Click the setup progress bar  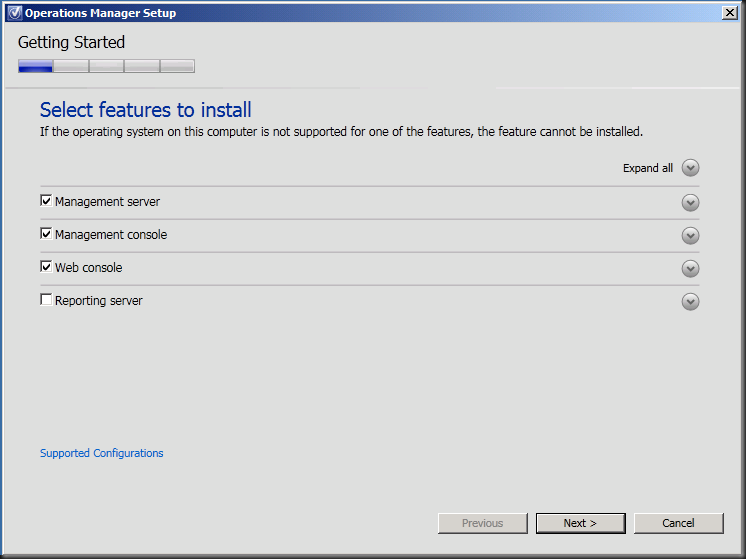(x=106, y=66)
